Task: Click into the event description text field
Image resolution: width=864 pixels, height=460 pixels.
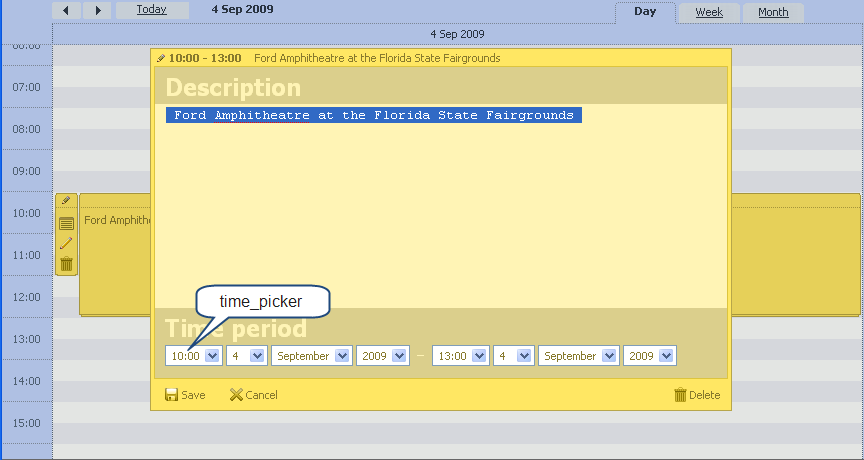Action: (440, 200)
